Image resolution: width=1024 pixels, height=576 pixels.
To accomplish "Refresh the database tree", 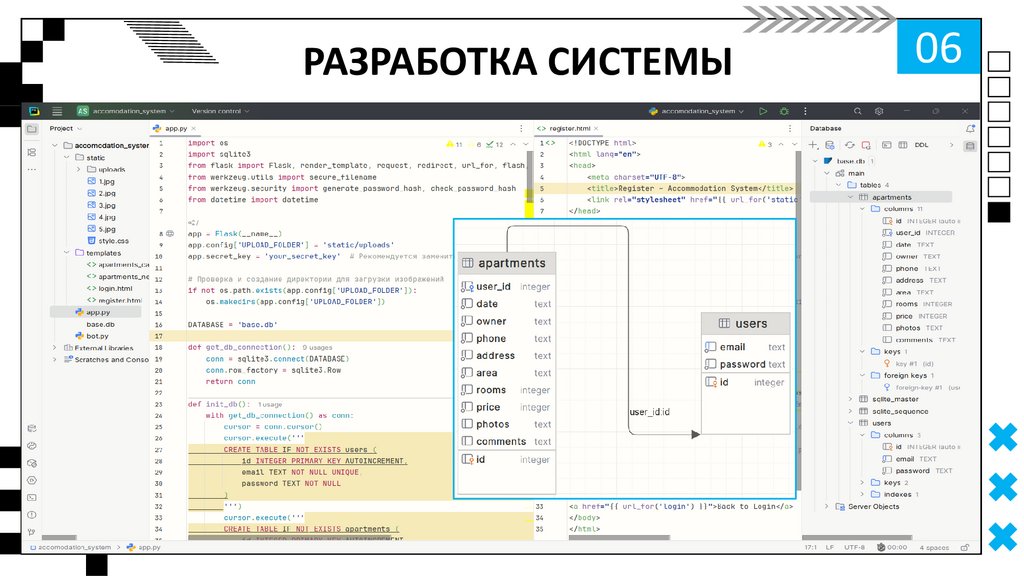I will tap(849, 145).
